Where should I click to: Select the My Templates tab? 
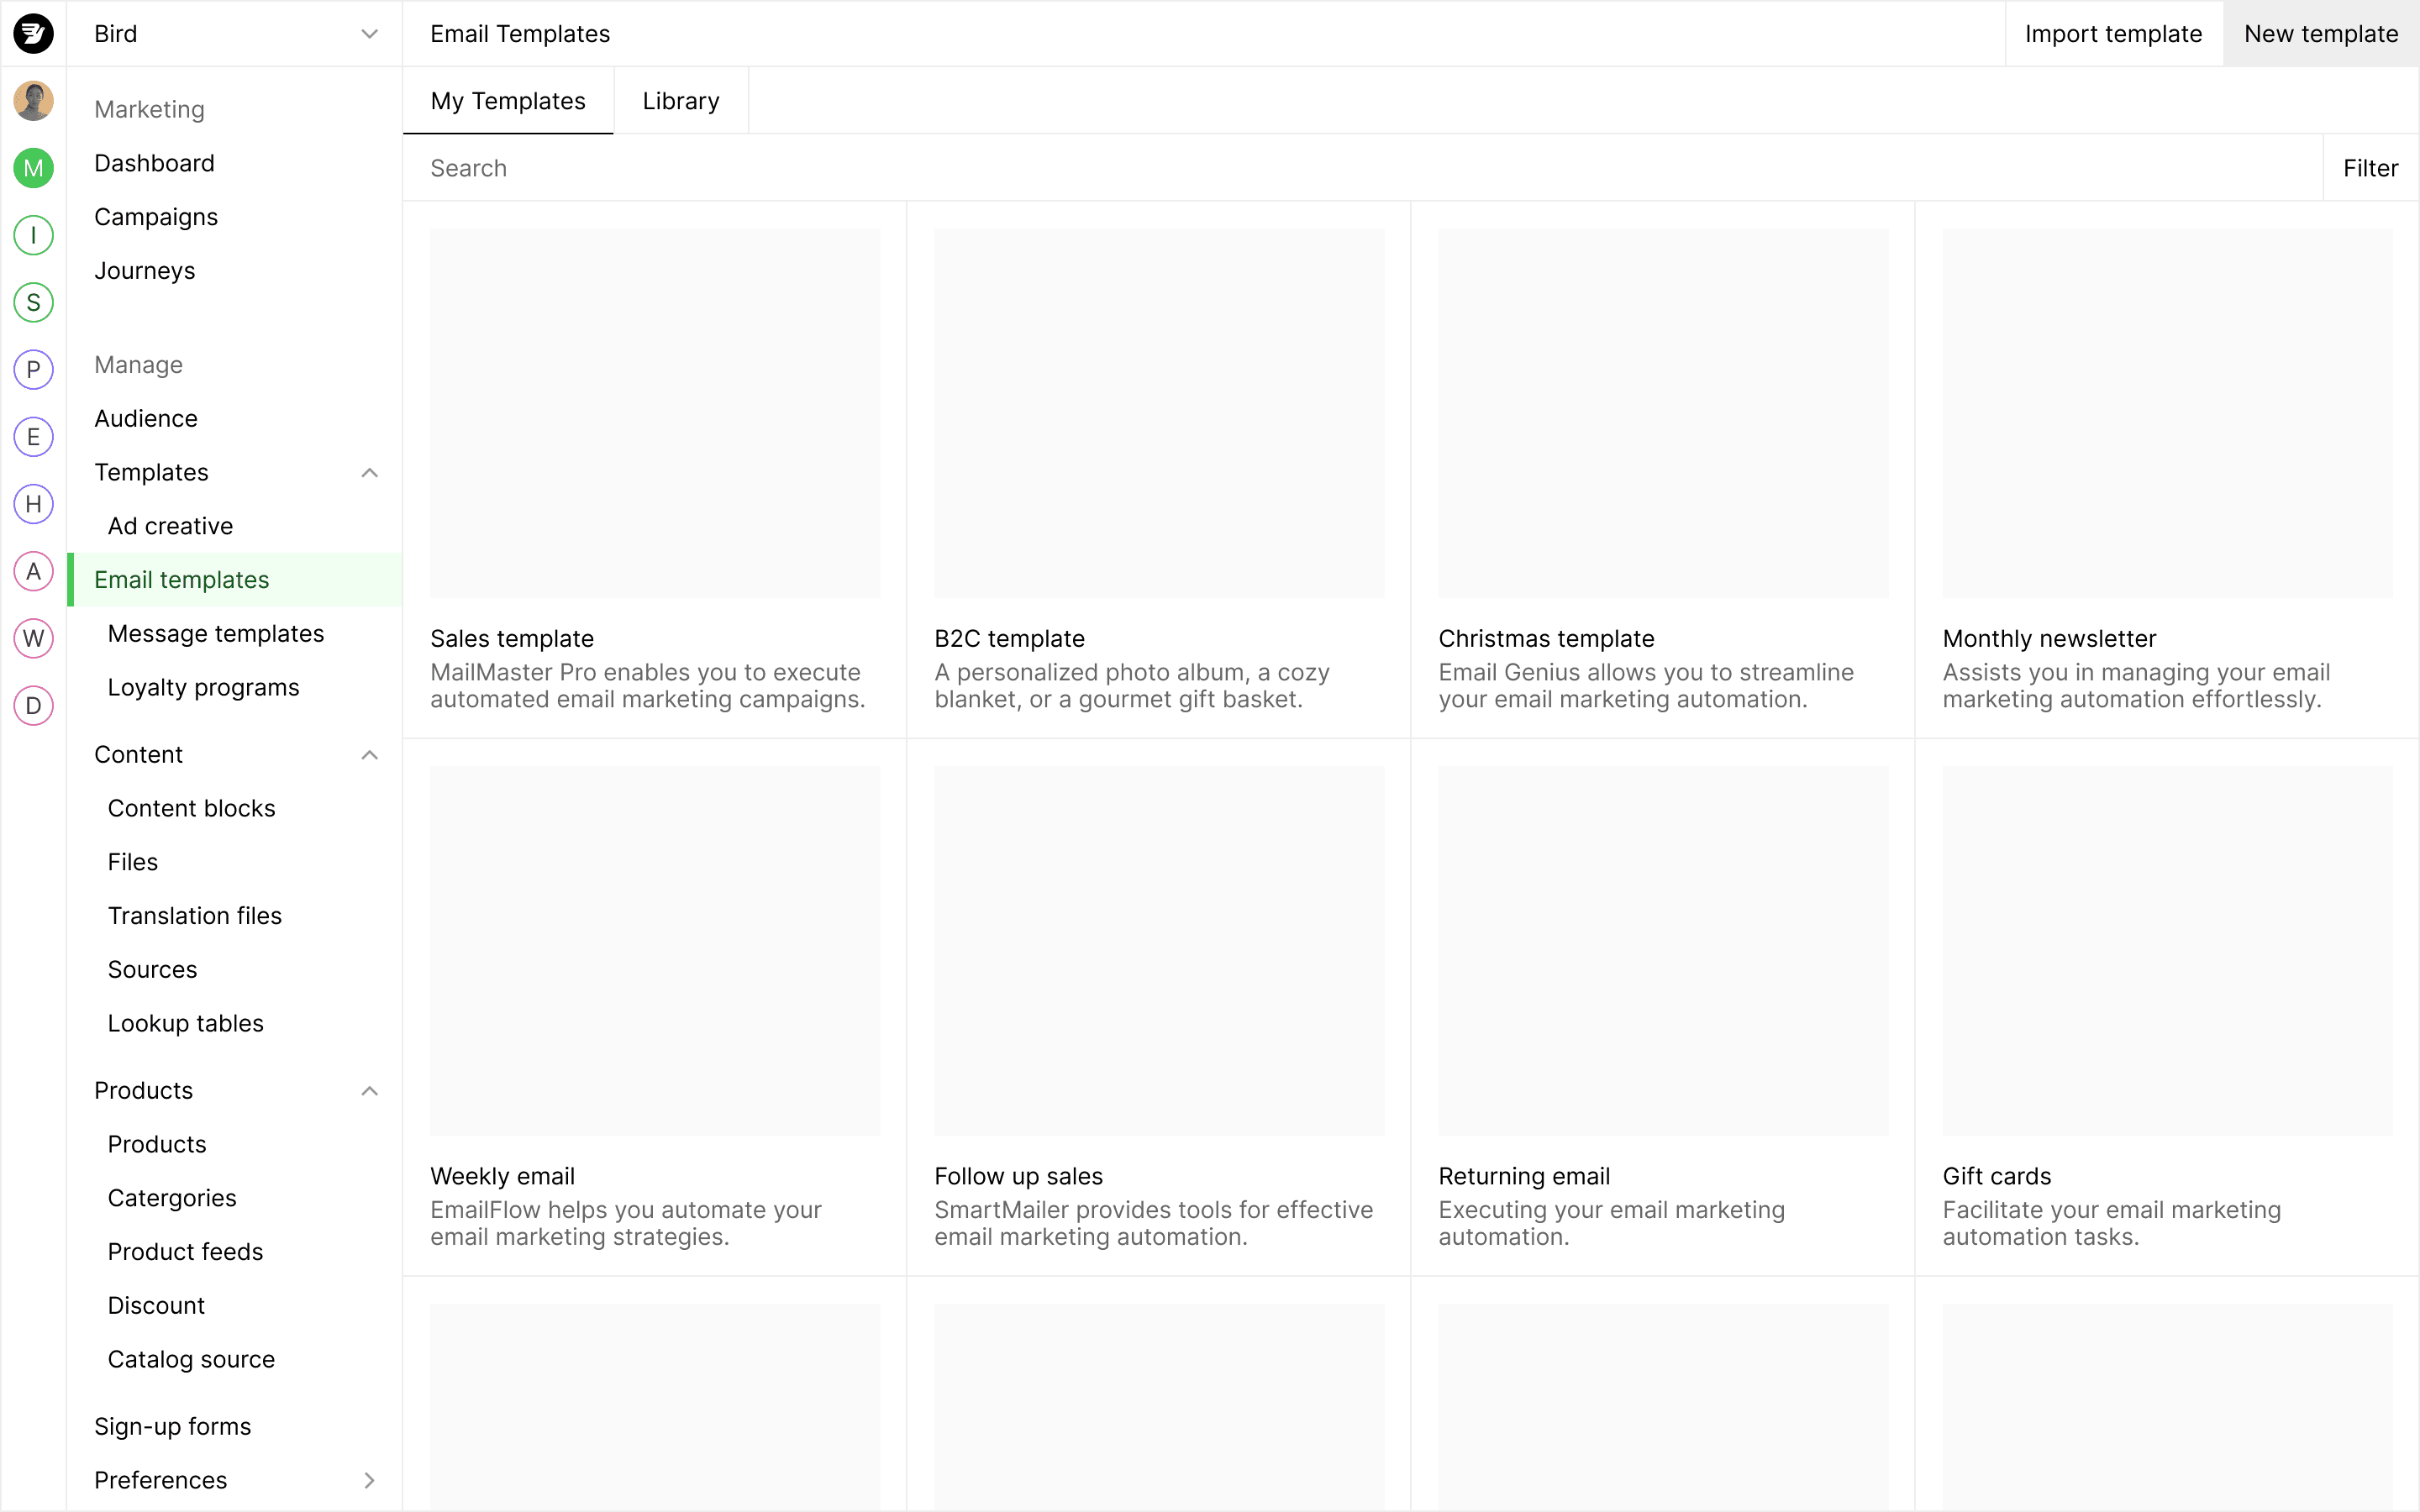point(508,101)
